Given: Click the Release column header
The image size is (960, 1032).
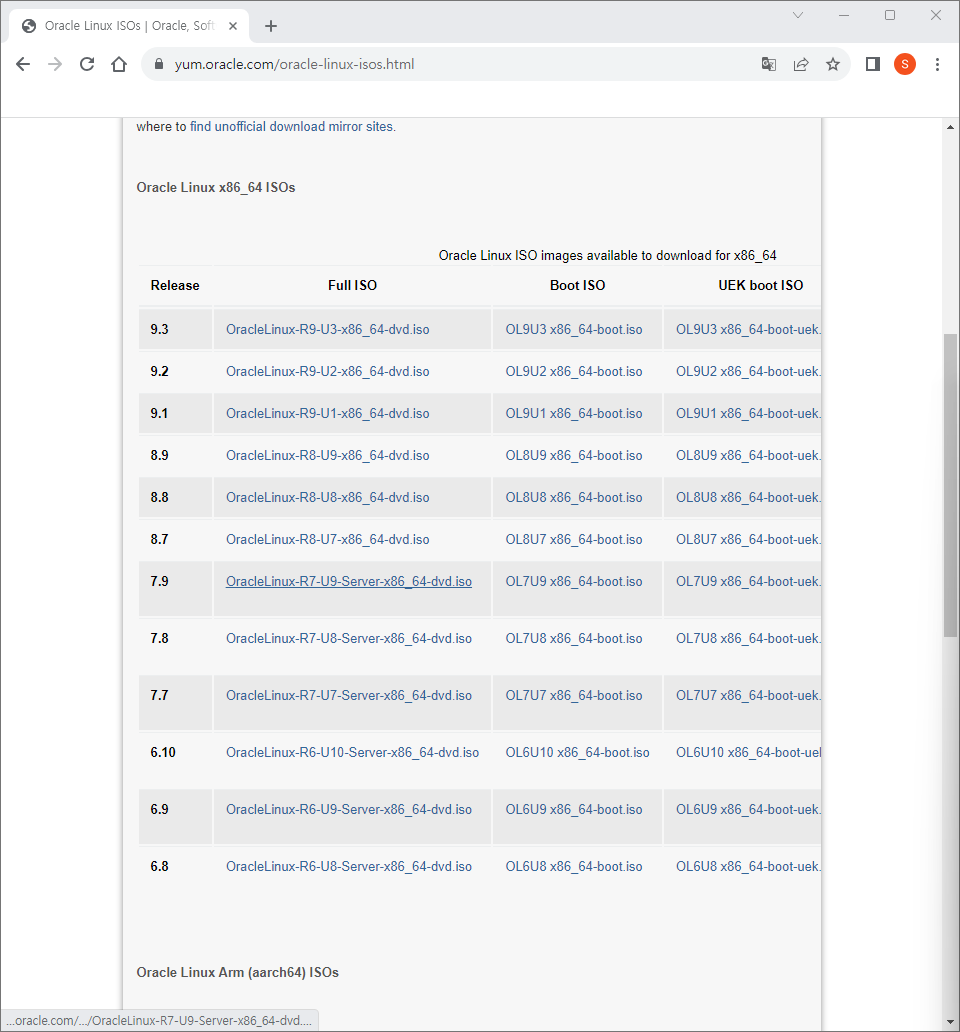Looking at the screenshot, I should tap(175, 286).
